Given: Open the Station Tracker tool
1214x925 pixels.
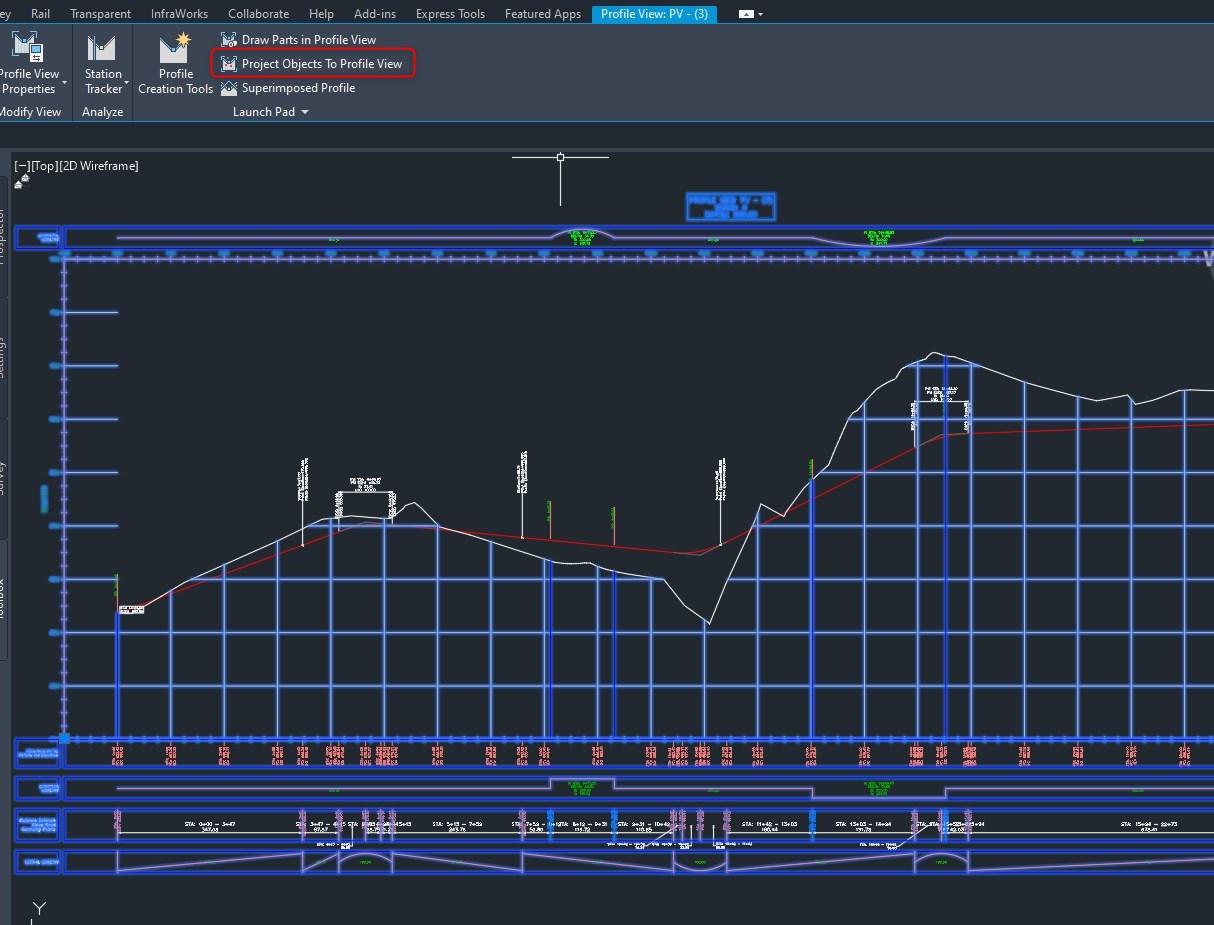Looking at the screenshot, I should (101, 47).
